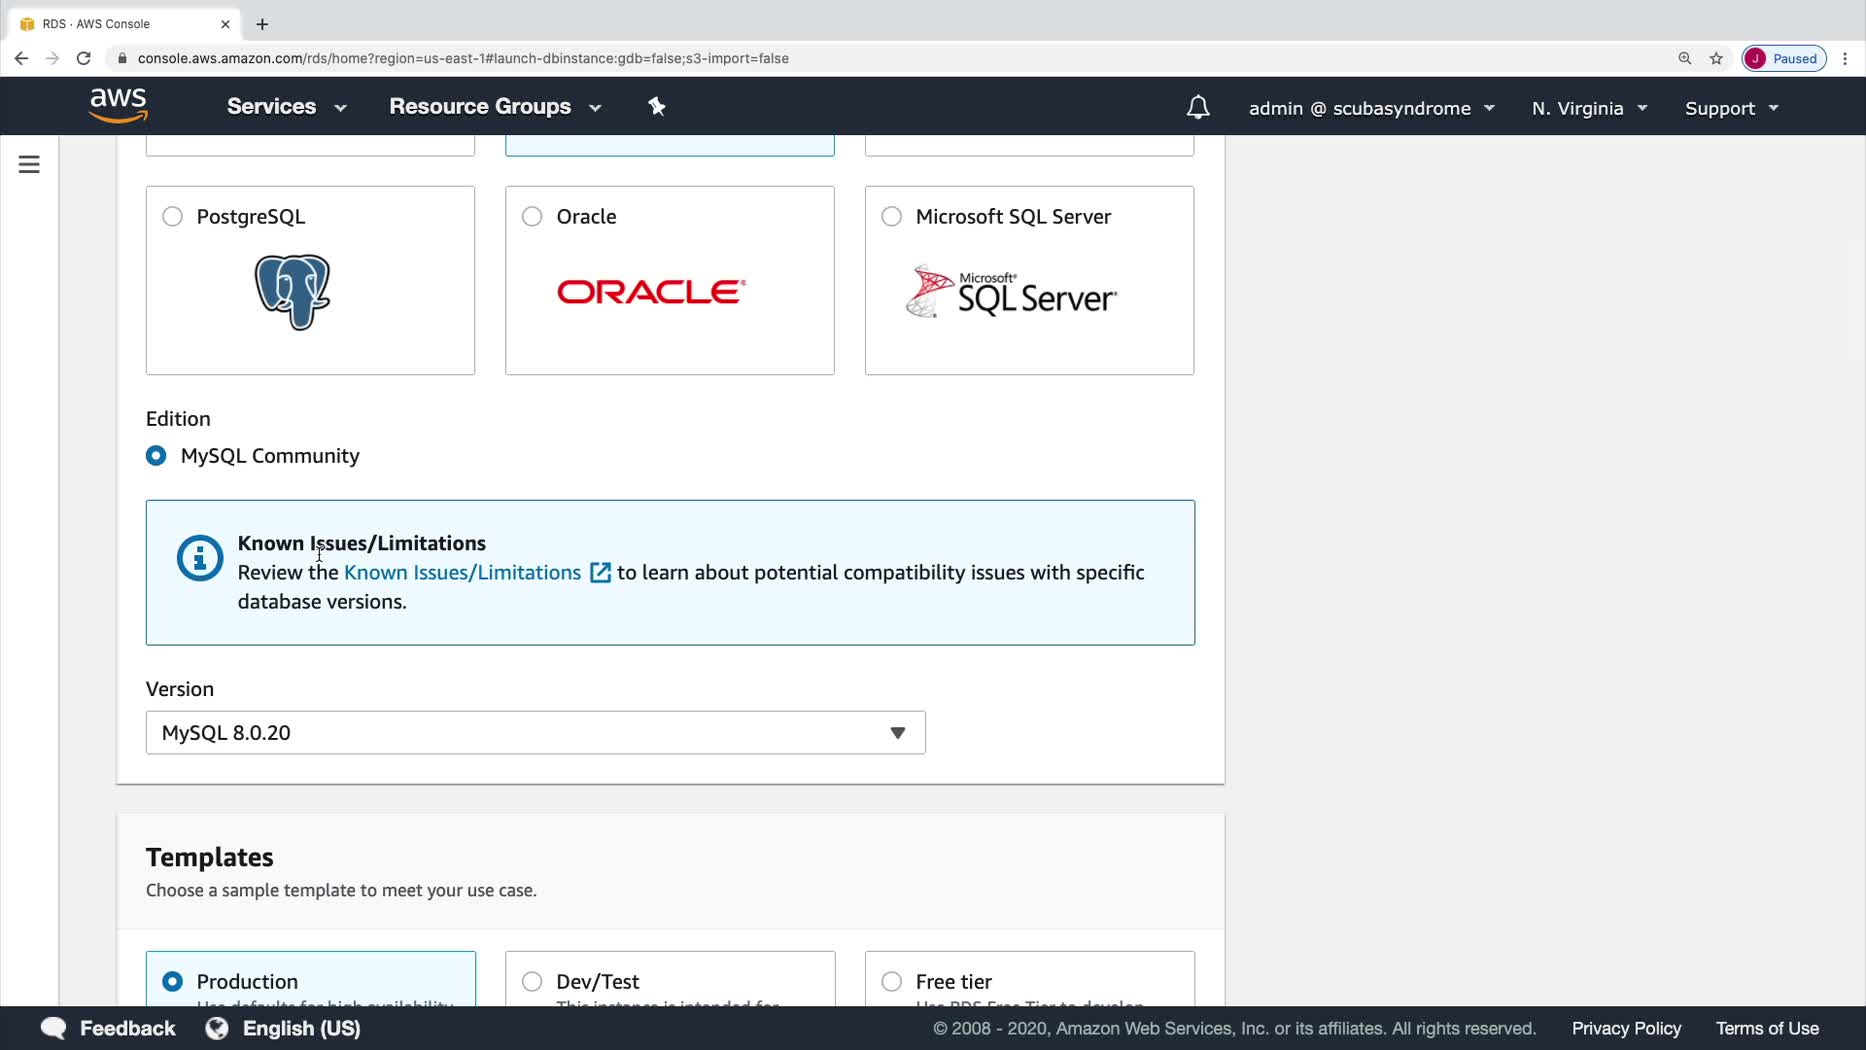The height and width of the screenshot is (1050, 1866).
Task: Expand the N. Virginia region selector
Action: pyautogui.click(x=1588, y=108)
